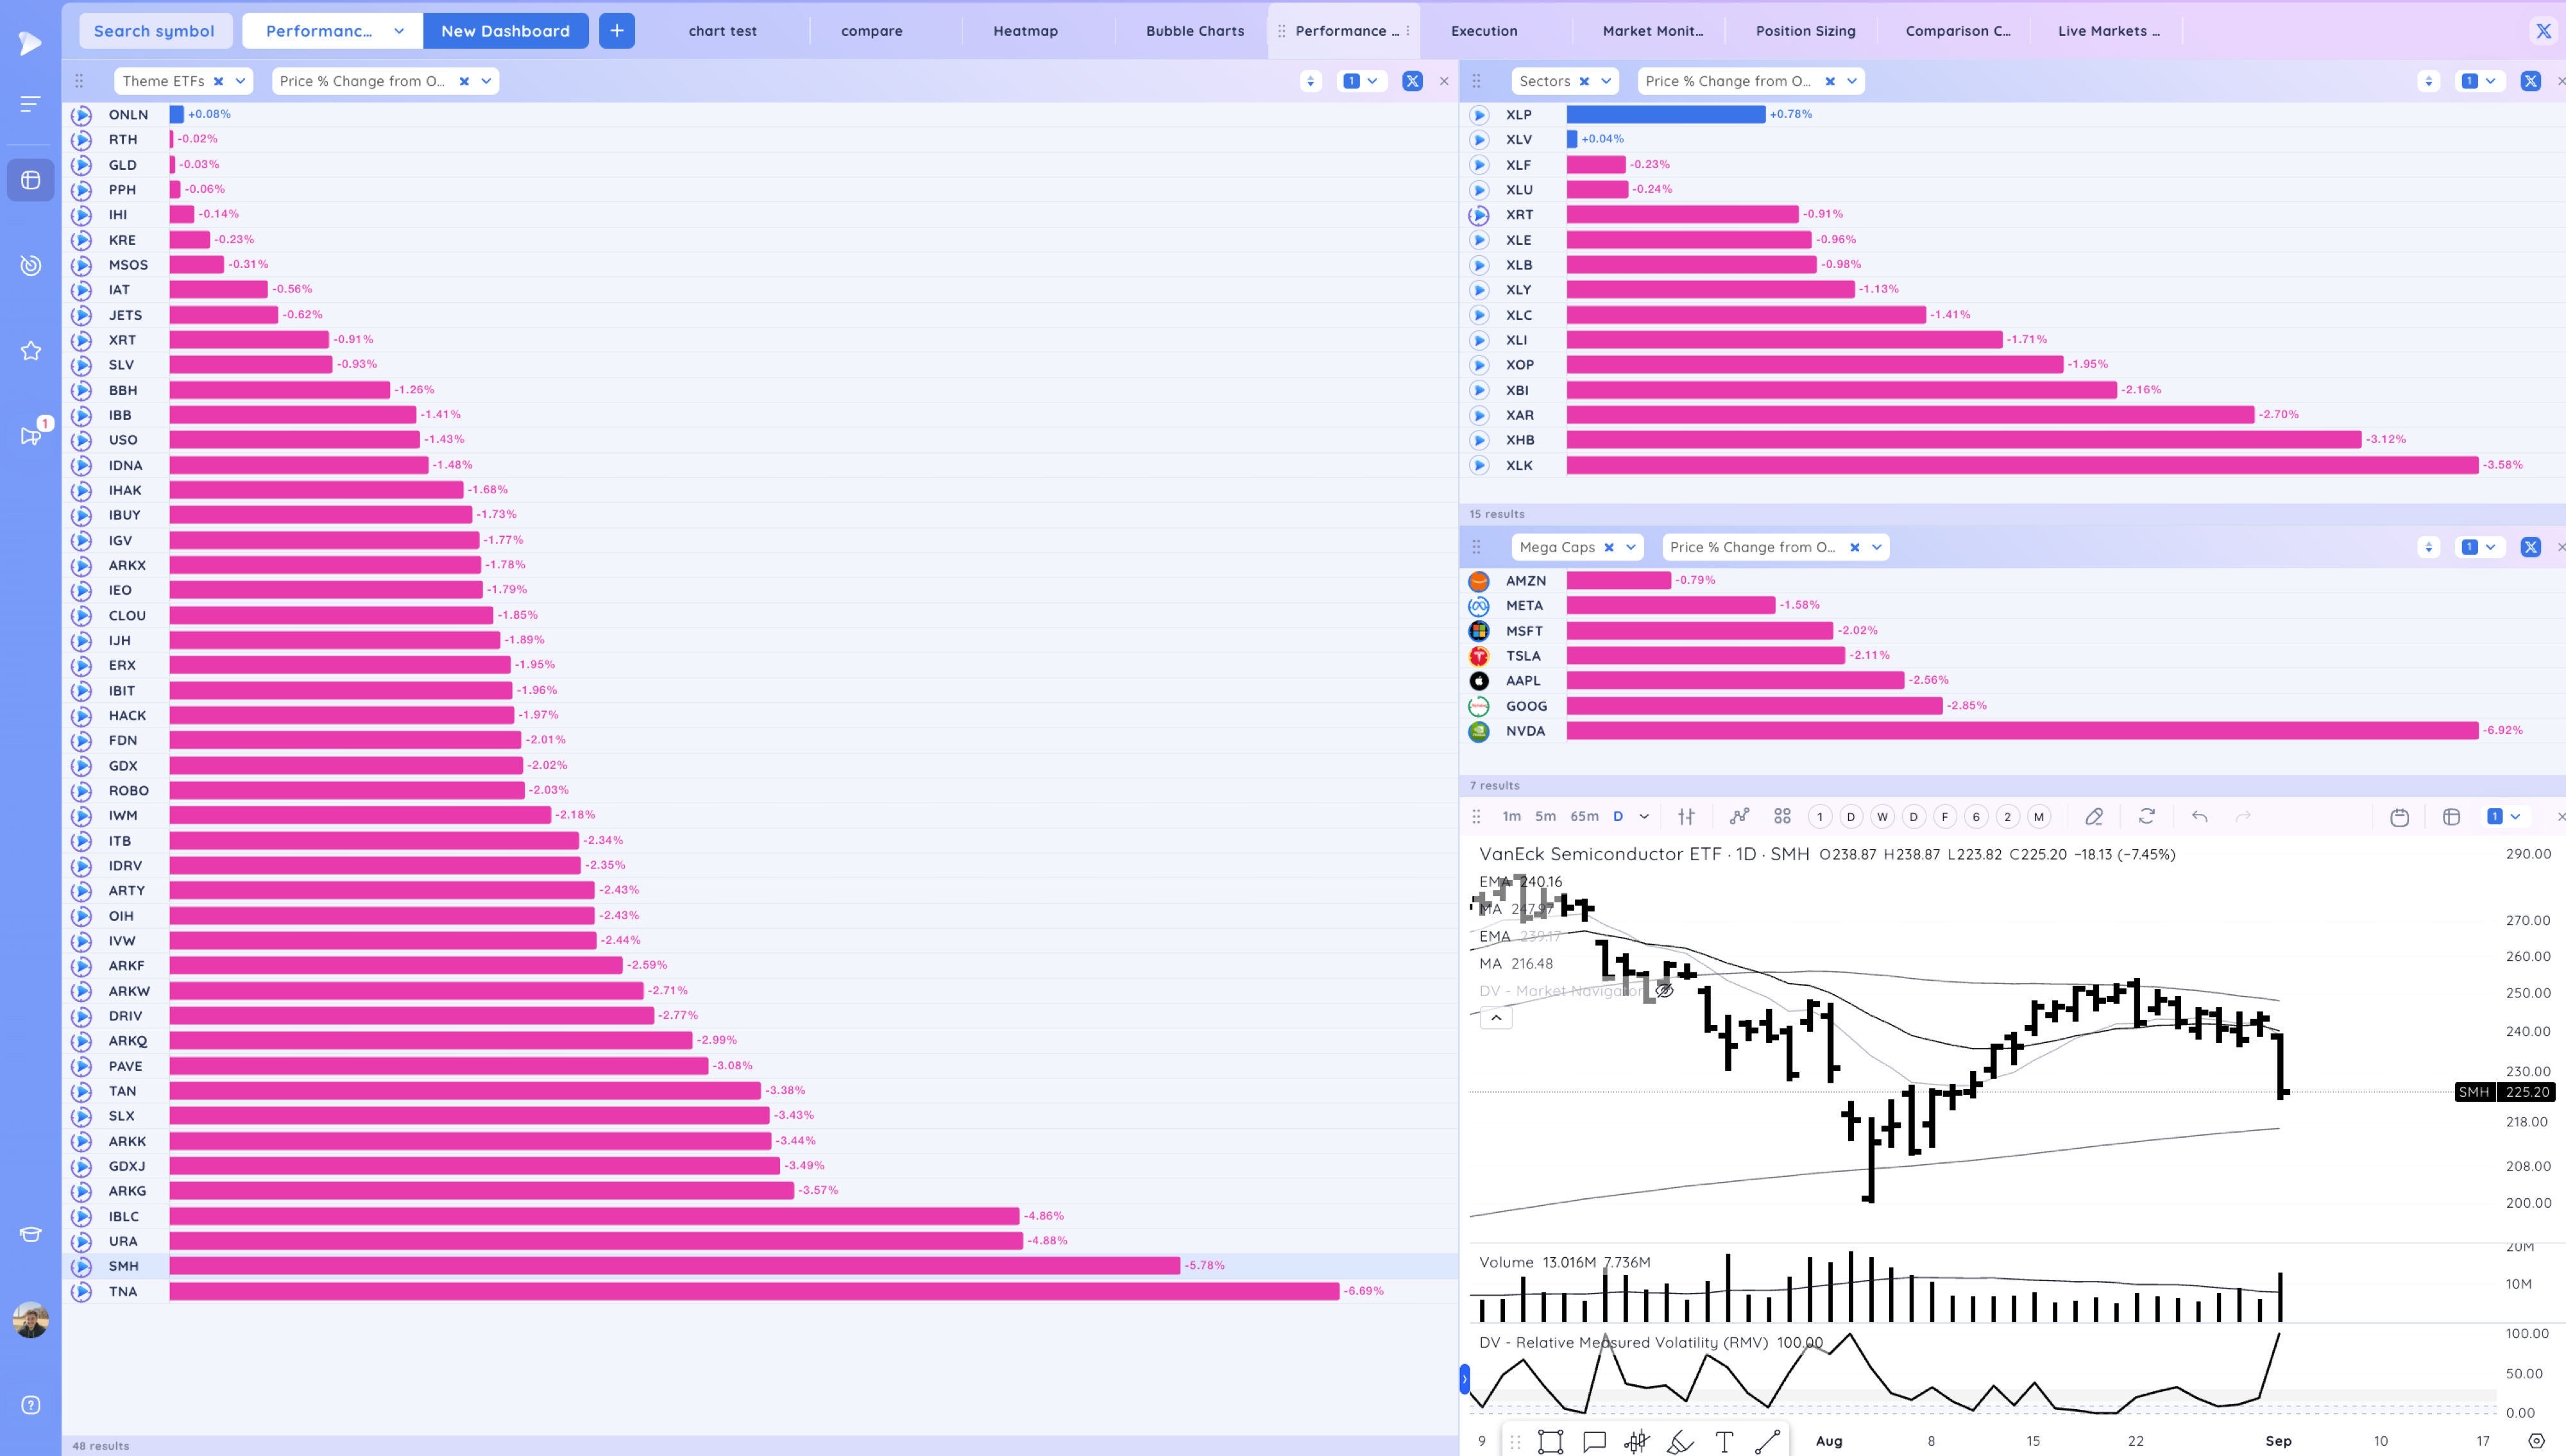Click the New Dashboard button
Screen dimensions: 2566x1456
pos(505,31)
